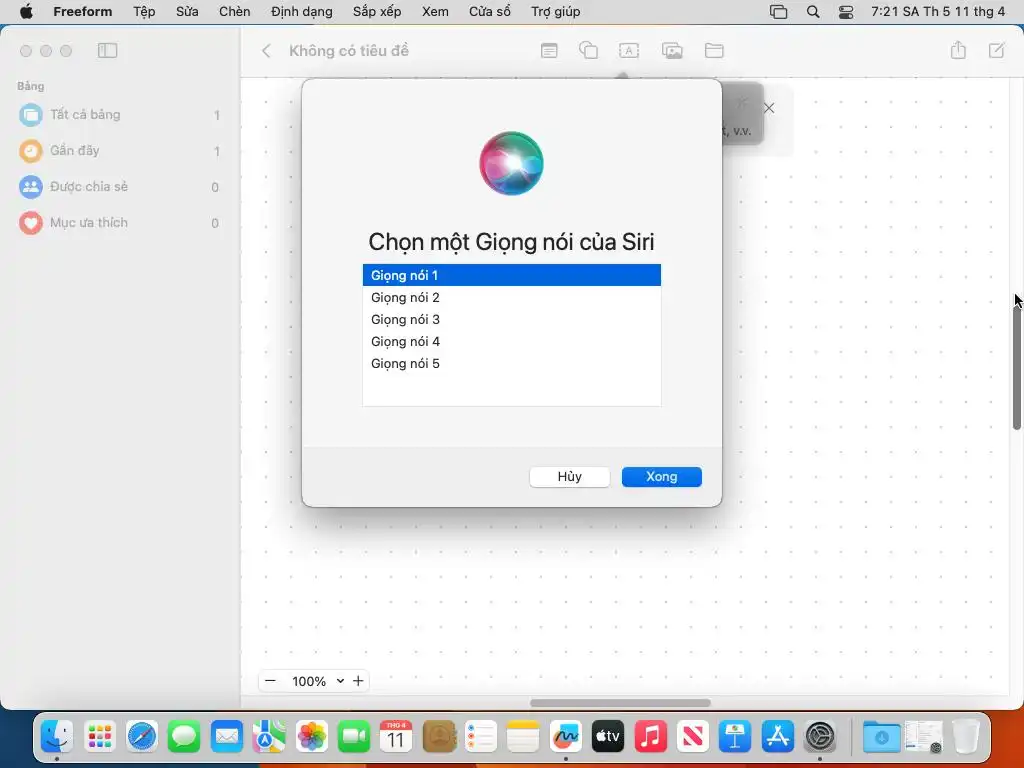
Task: Open System Settings from the Dock
Action: tap(820, 737)
